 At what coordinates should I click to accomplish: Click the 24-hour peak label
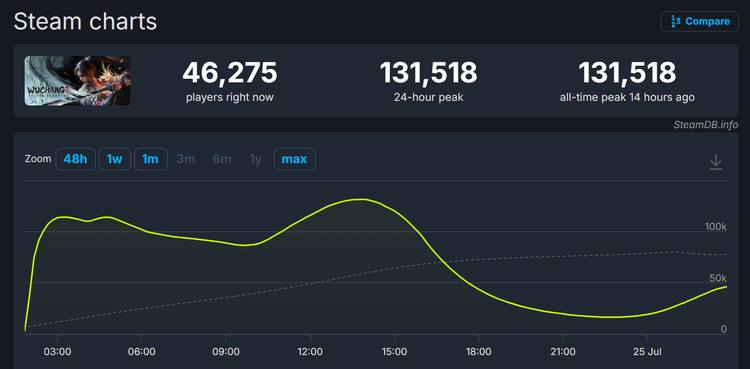429,98
